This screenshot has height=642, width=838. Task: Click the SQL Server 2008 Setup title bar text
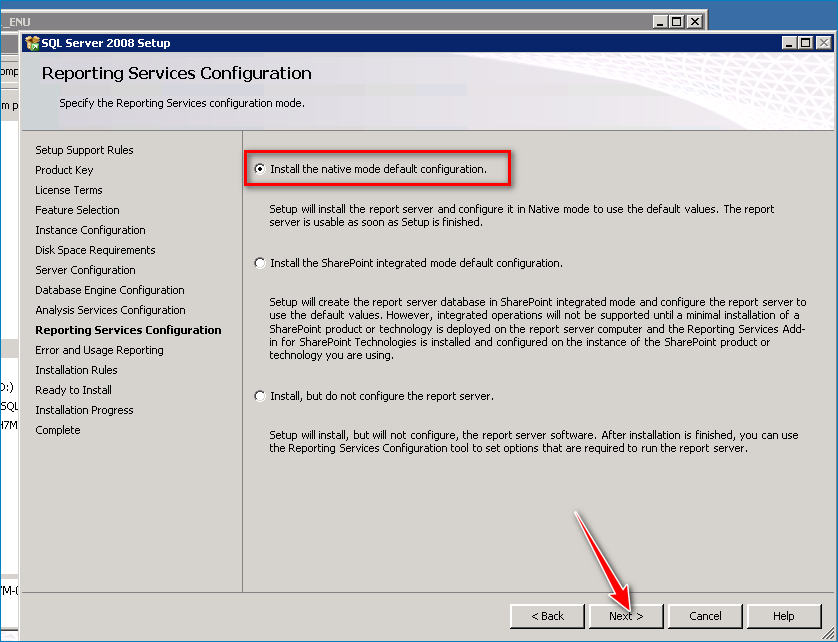(x=106, y=43)
